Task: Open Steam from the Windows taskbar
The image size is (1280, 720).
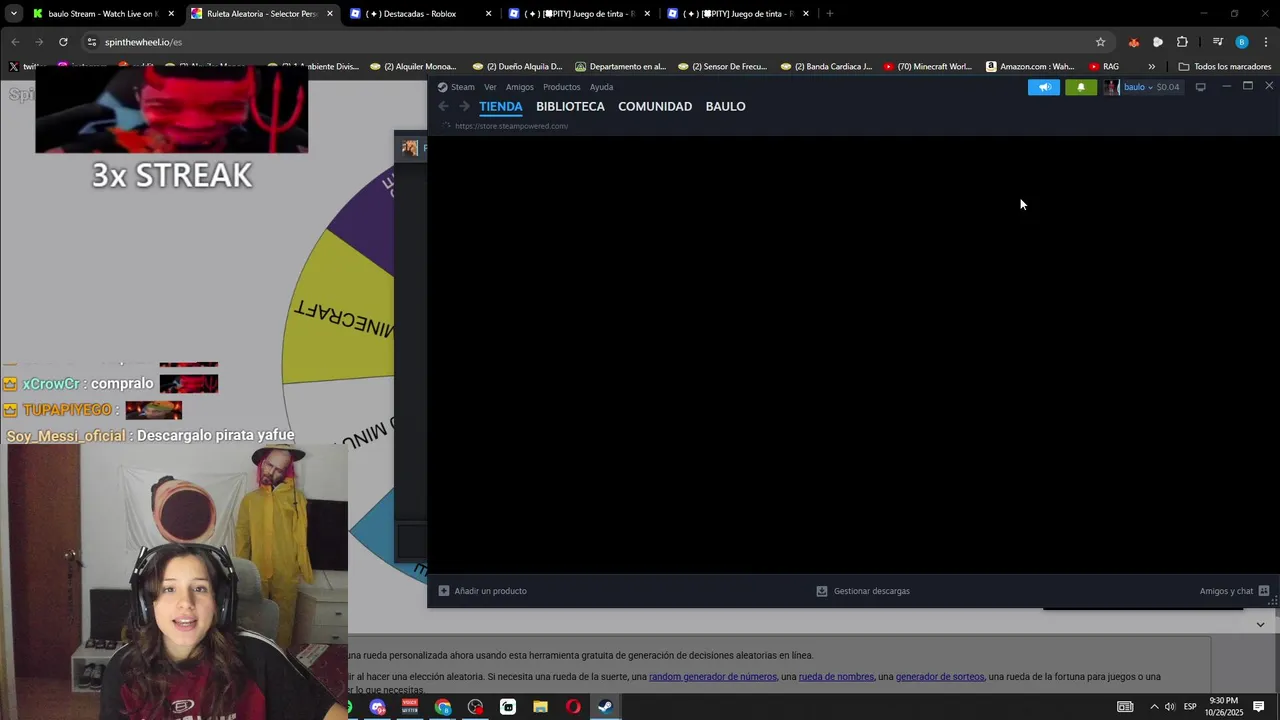Action: click(x=605, y=707)
